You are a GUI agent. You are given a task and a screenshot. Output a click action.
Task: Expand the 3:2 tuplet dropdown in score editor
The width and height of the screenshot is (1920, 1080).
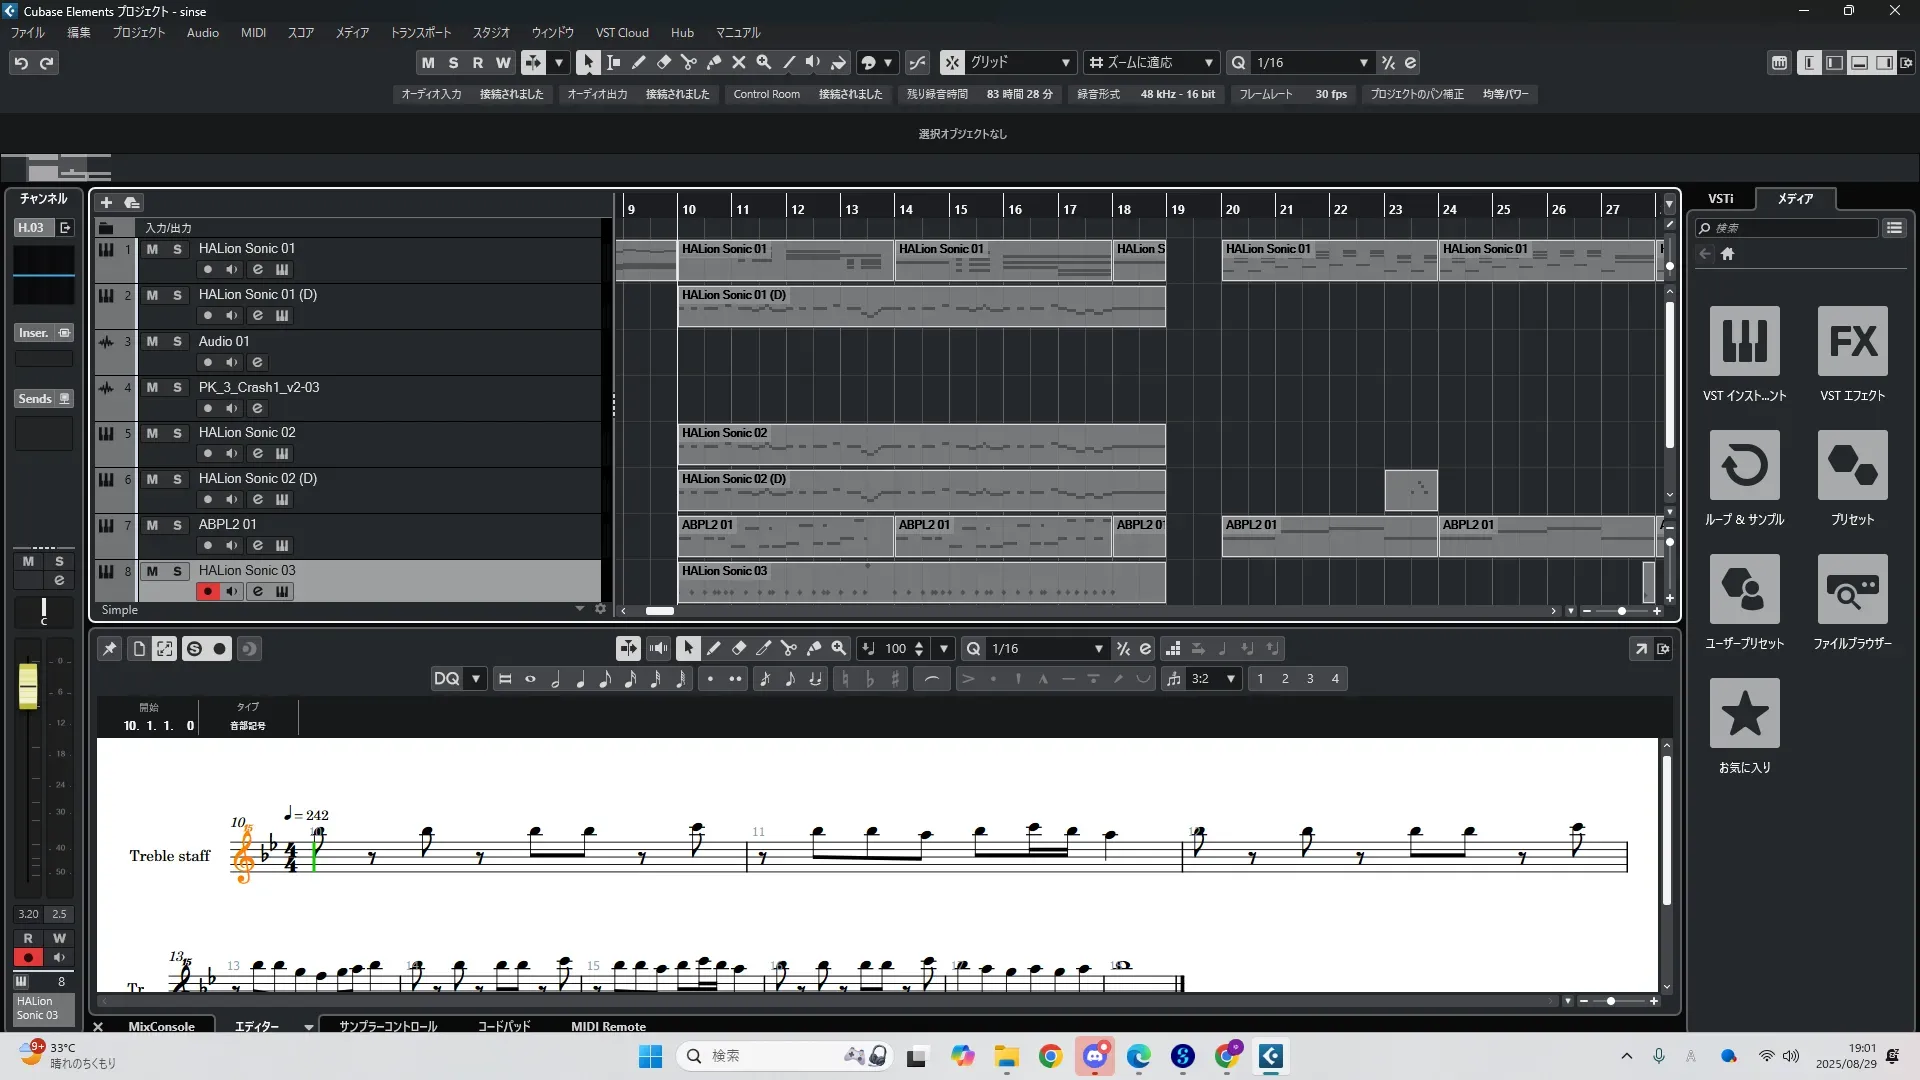[1231, 679]
